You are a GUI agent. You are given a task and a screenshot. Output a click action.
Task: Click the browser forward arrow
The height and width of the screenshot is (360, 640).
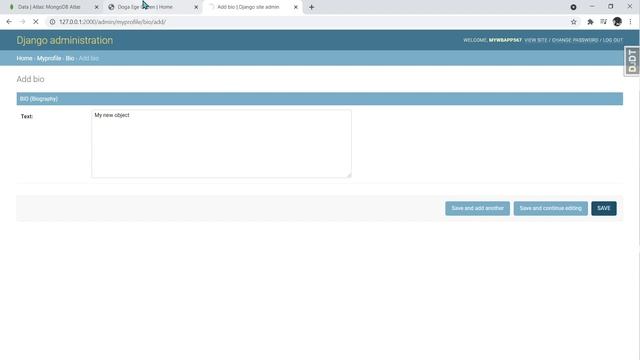click(22, 22)
